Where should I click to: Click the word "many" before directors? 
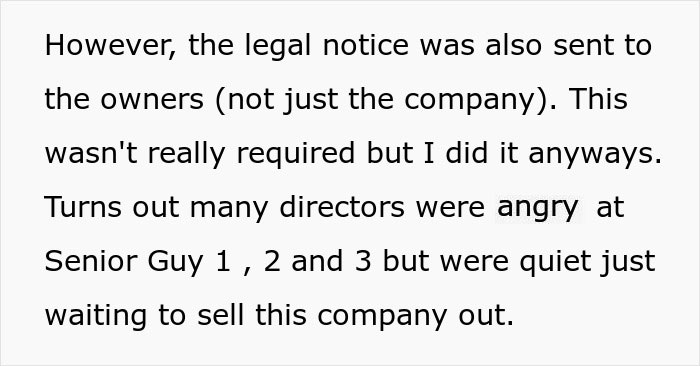[x=229, y=210]
